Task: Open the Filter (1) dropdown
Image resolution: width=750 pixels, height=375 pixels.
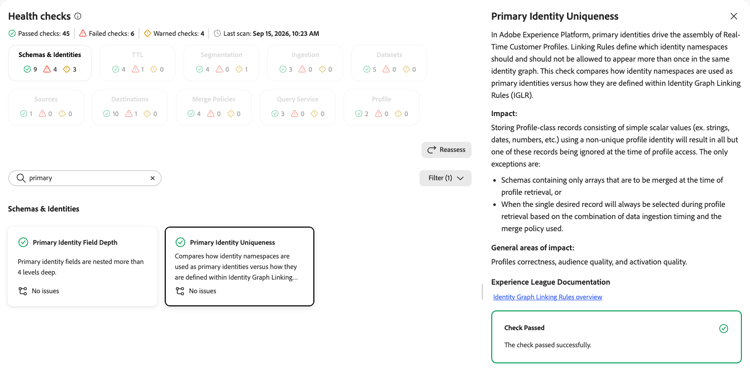Action: click(445, 178)
